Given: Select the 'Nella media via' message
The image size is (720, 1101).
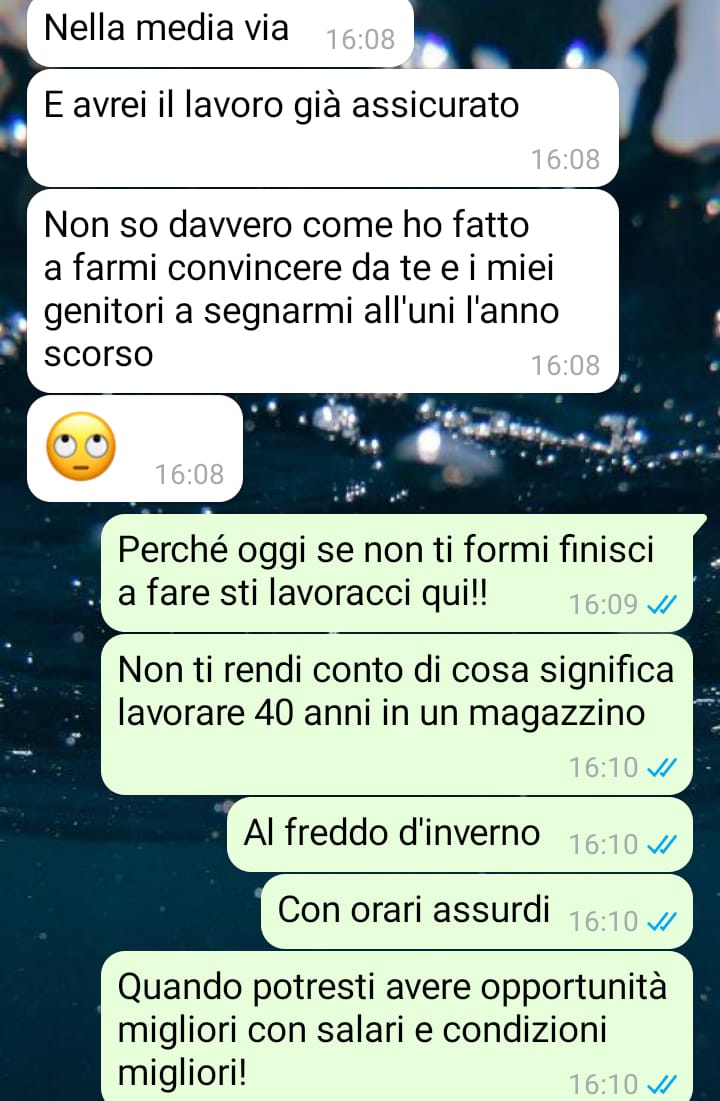Looking at the screenshot, I should [220, 32].
